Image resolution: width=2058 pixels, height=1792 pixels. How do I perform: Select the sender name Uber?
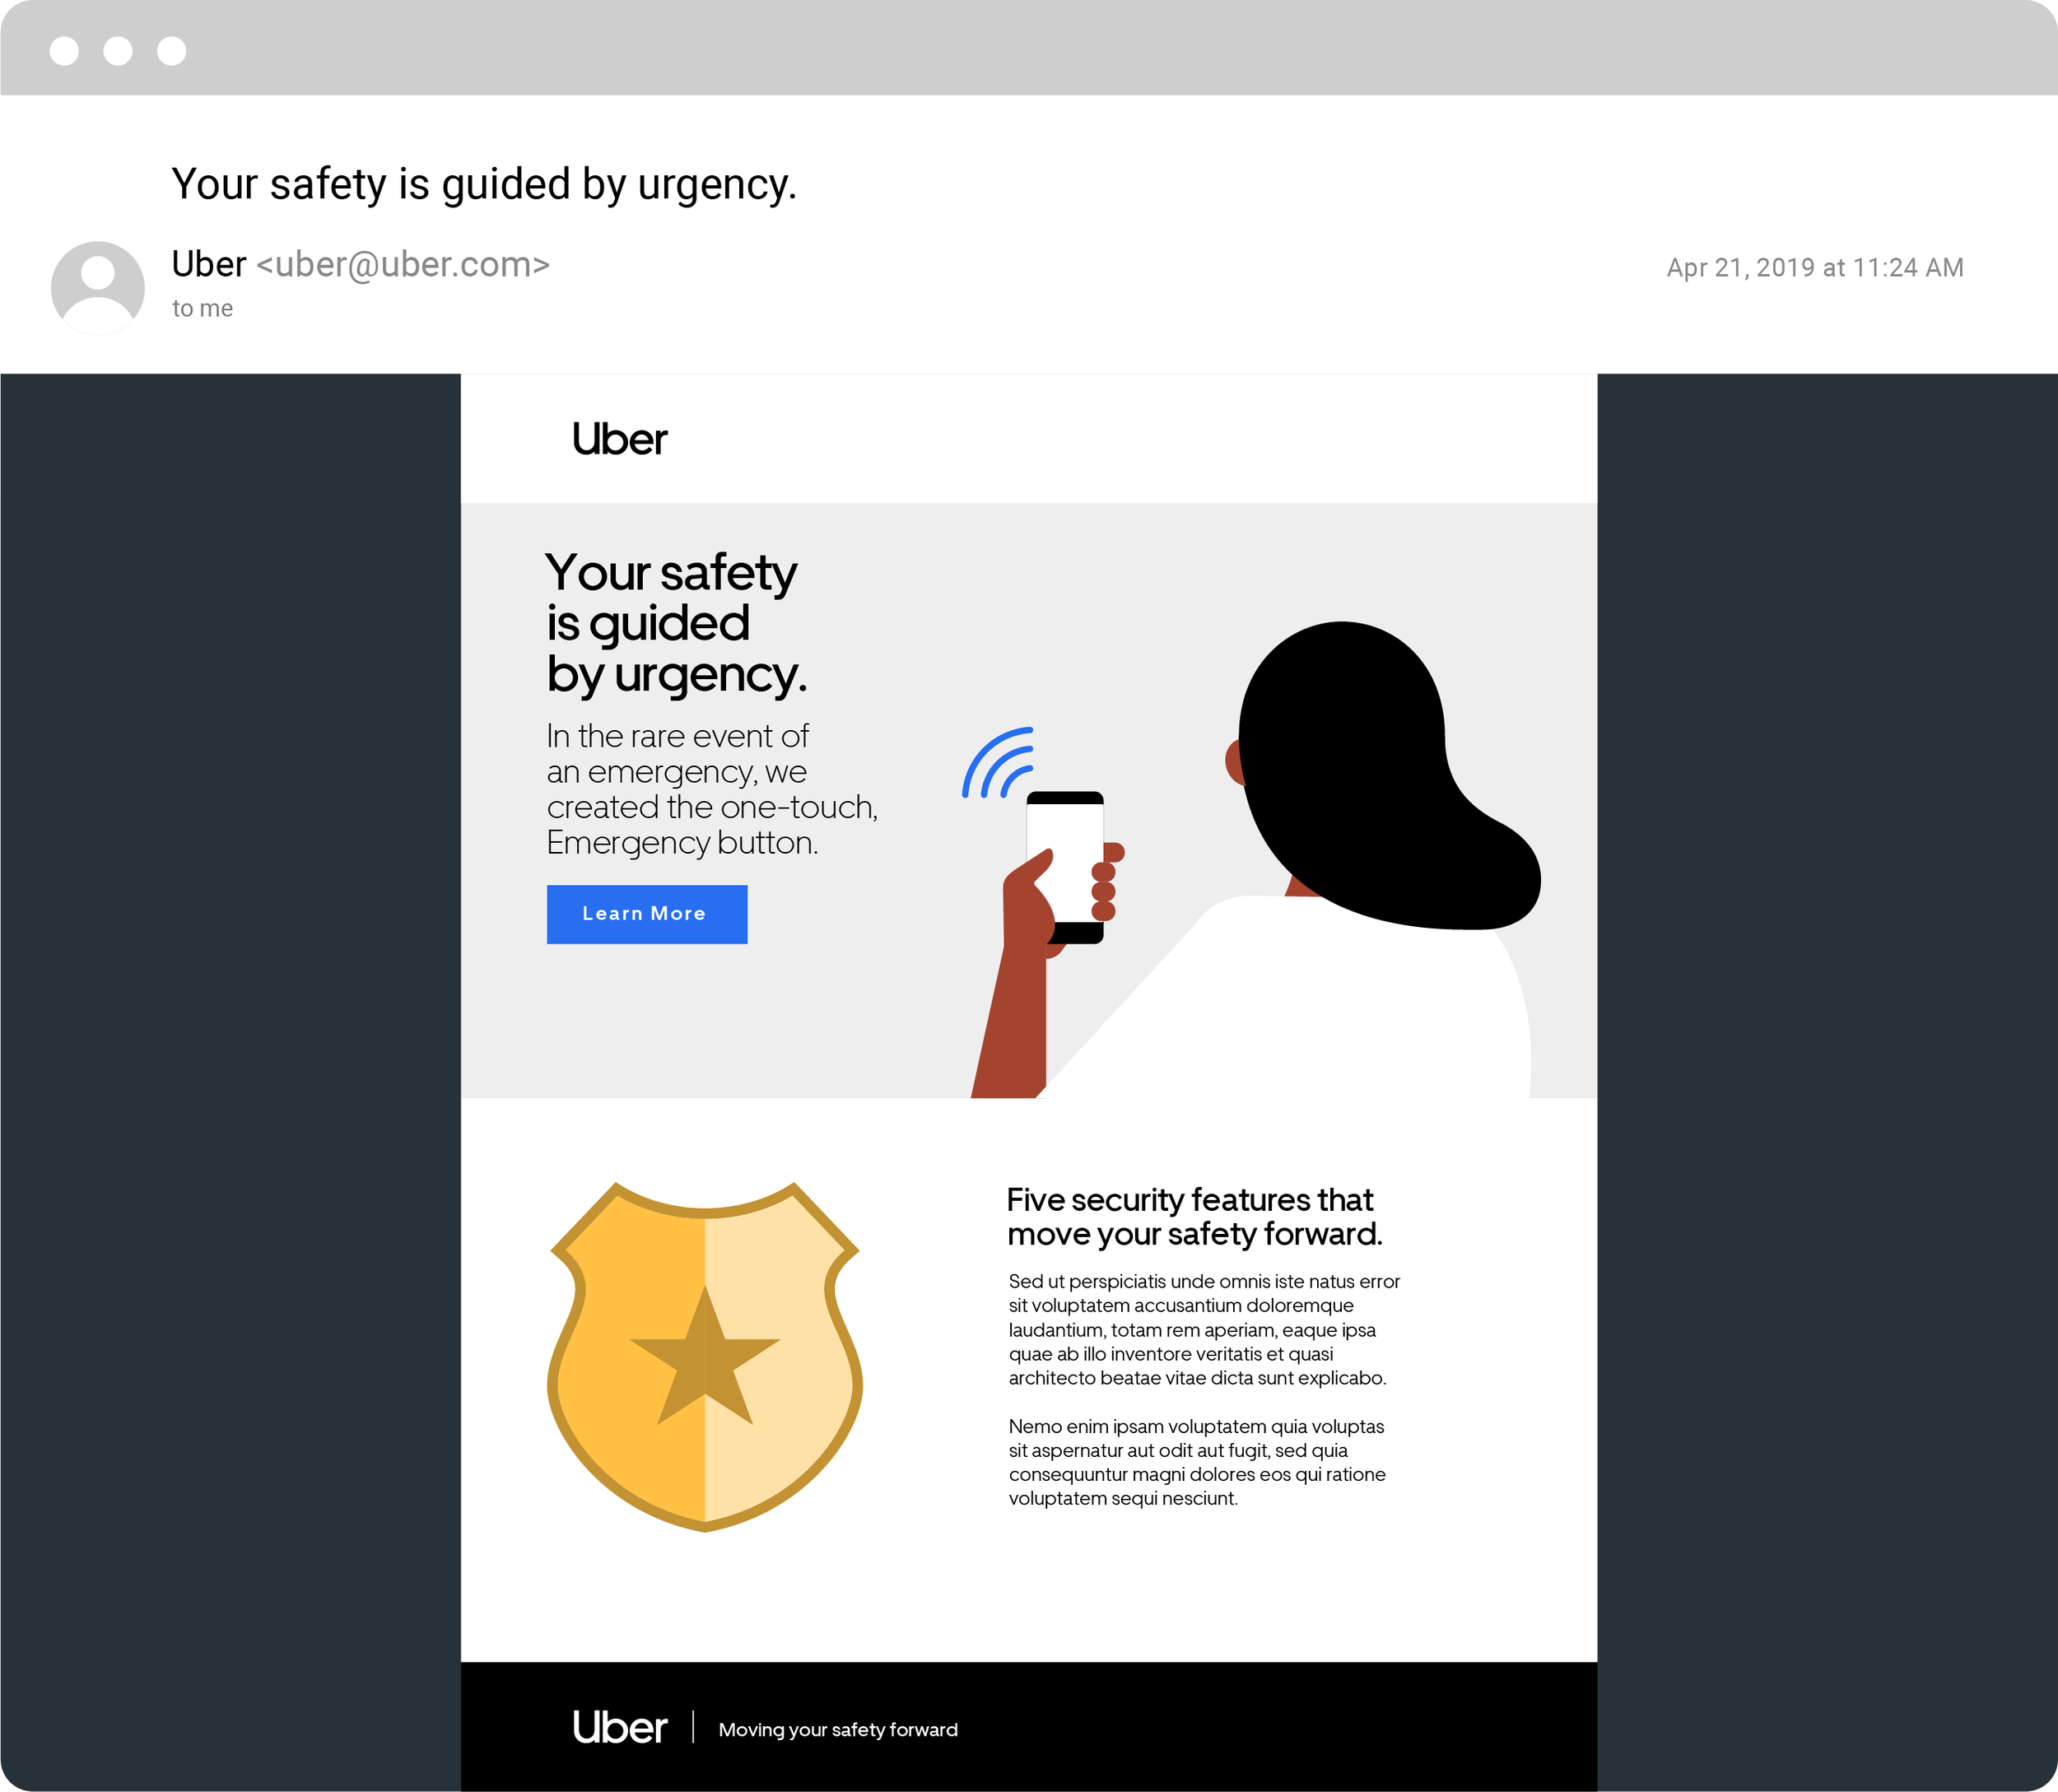(x=208, y=264)
